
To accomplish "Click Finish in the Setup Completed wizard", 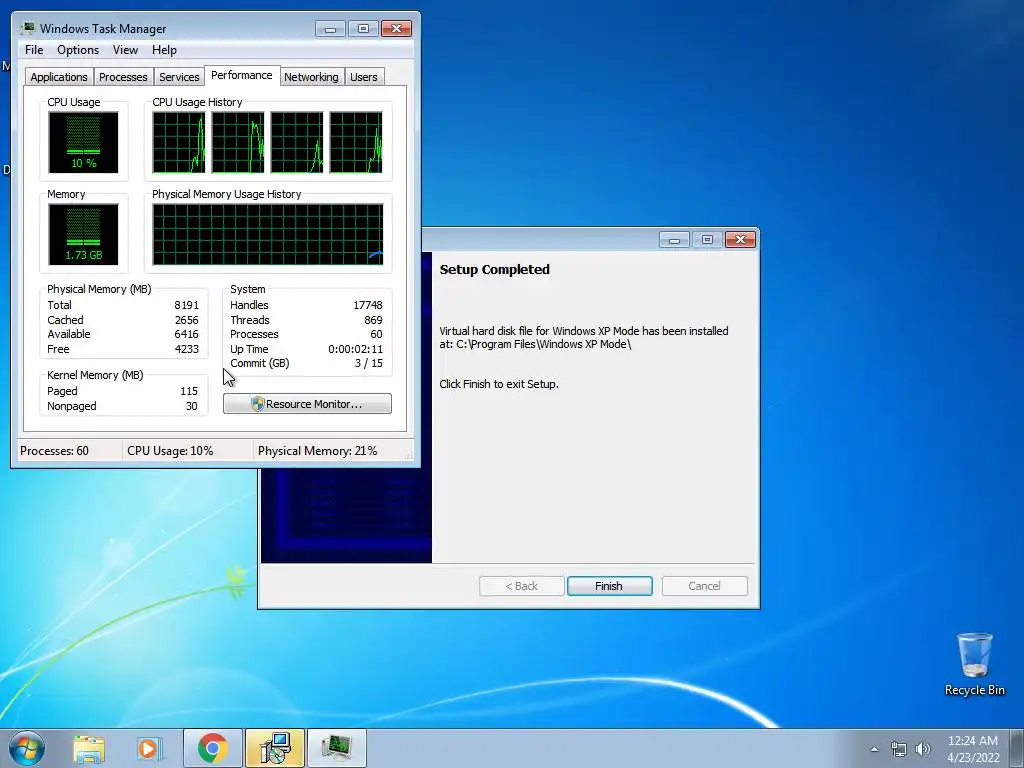I will pos(609,586).
